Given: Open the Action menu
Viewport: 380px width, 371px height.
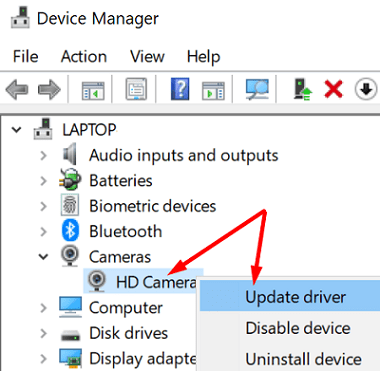Looking at the screenshot, I should (84, 56).
